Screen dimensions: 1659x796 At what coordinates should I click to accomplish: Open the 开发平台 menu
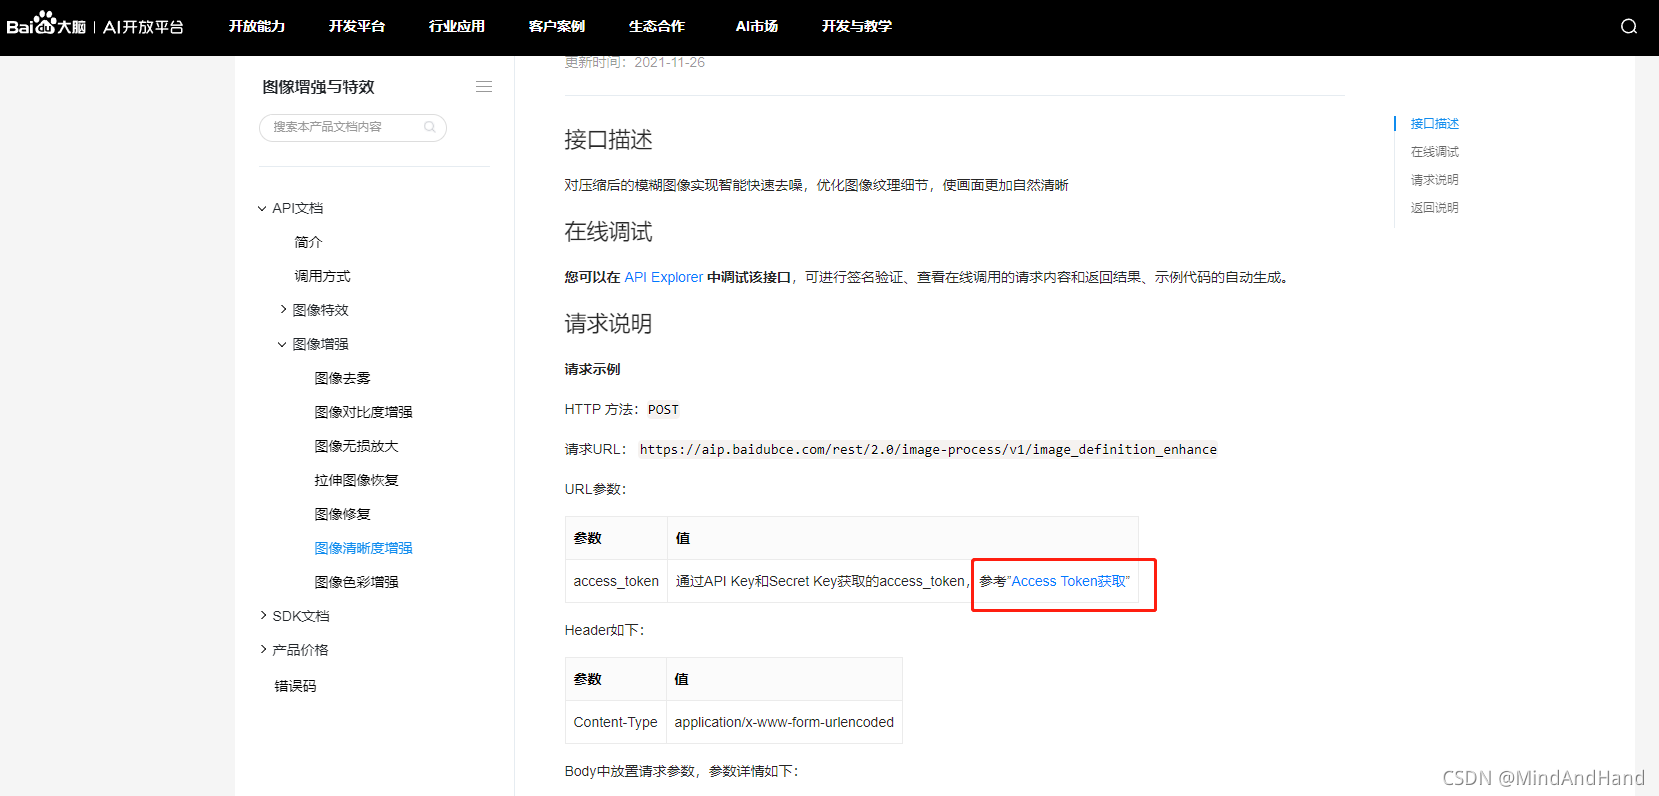(357, 26)
